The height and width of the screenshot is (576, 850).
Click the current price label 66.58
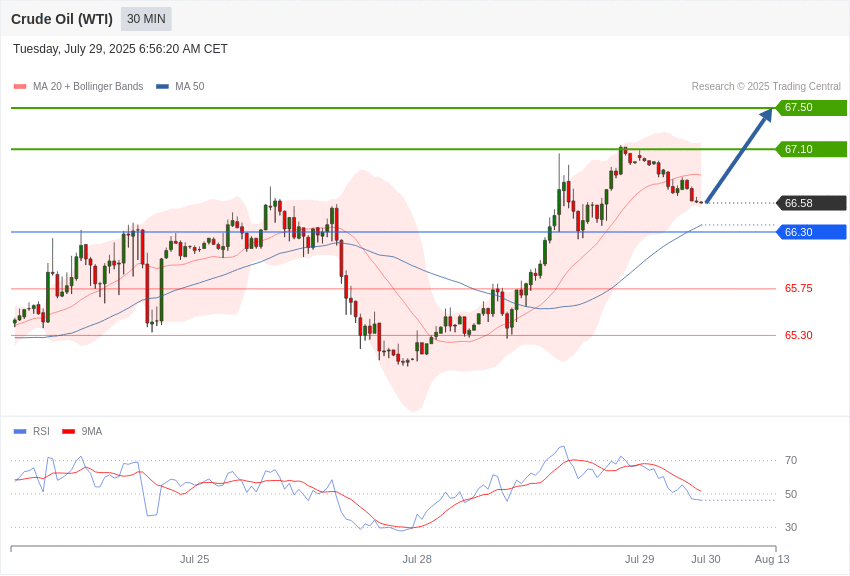(812, 203)
